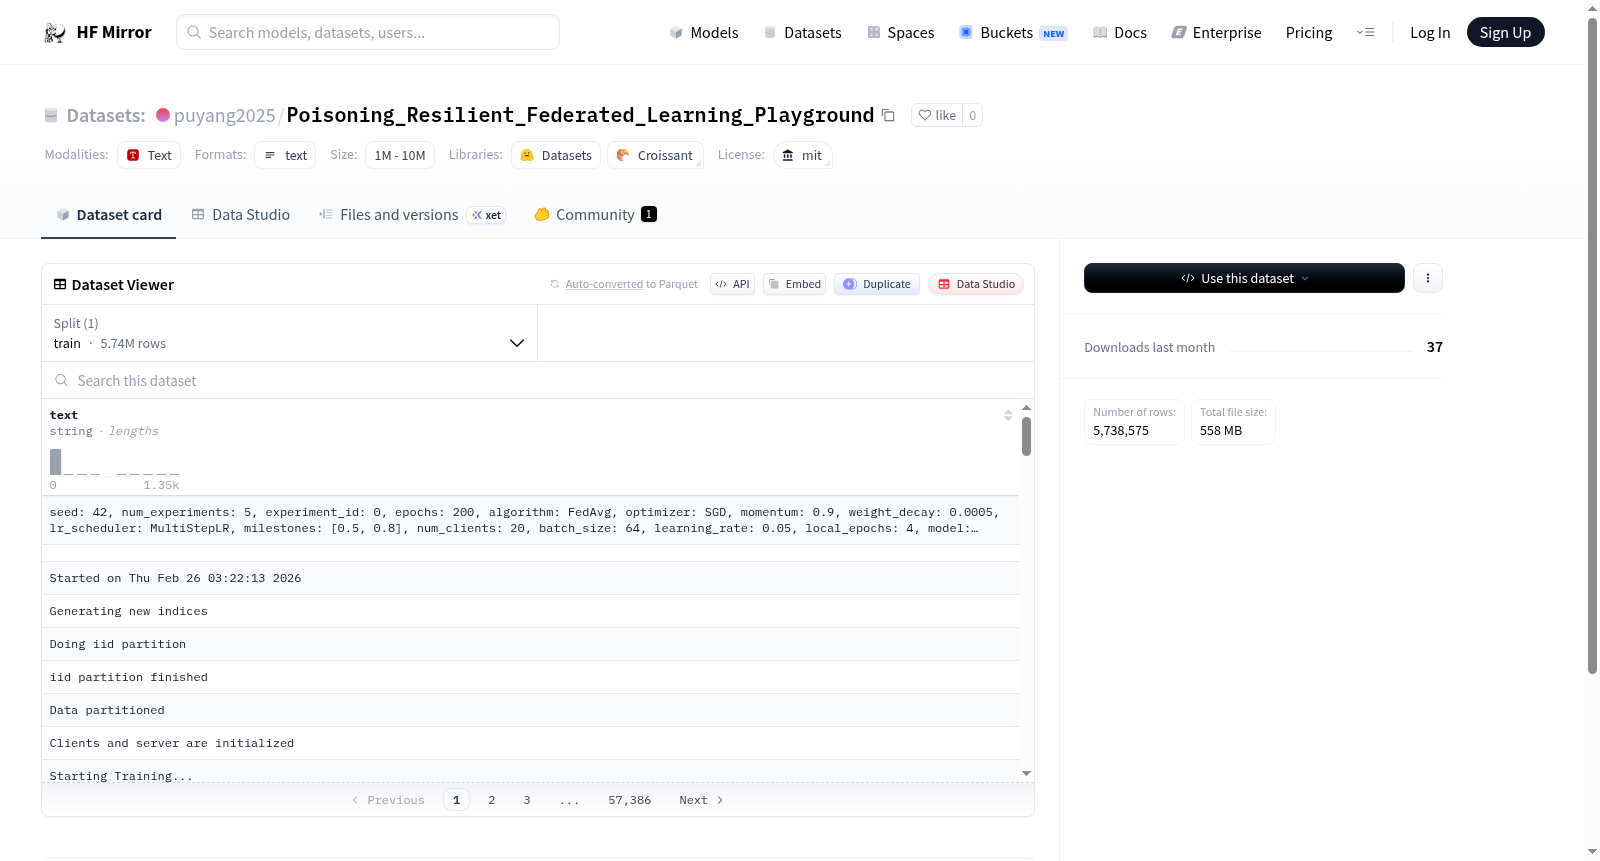Image resolution: width=1600 pixels, height=861 pixels.
Task: Click current page 1 button
Action: tap(457, 800)
